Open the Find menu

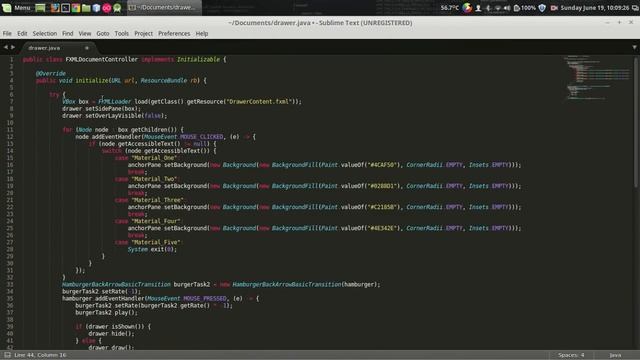(x=67, y=33)
